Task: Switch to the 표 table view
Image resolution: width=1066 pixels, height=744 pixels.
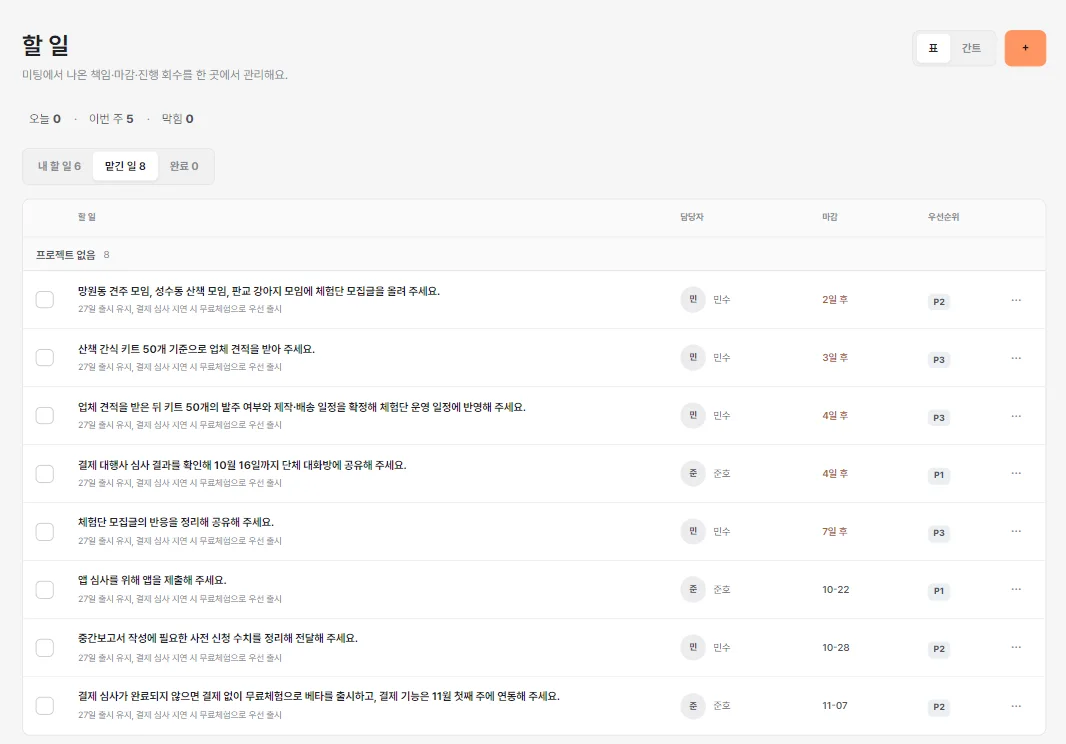Action: [x=933, y=48]
